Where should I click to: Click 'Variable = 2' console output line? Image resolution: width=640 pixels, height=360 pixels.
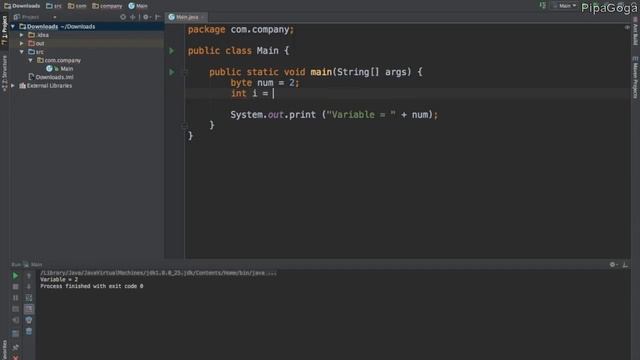point(59,280)
